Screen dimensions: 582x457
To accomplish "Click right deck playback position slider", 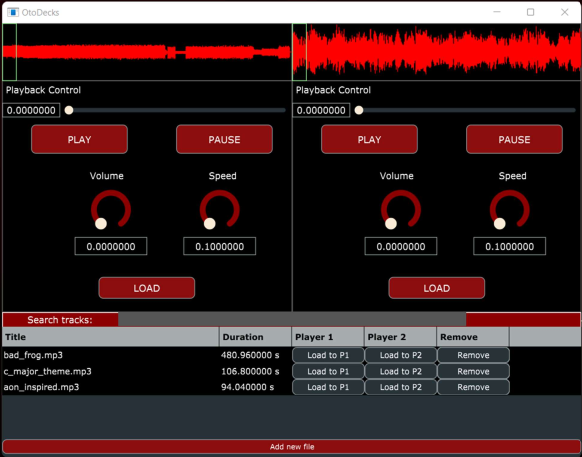I will tap(465, 110).
